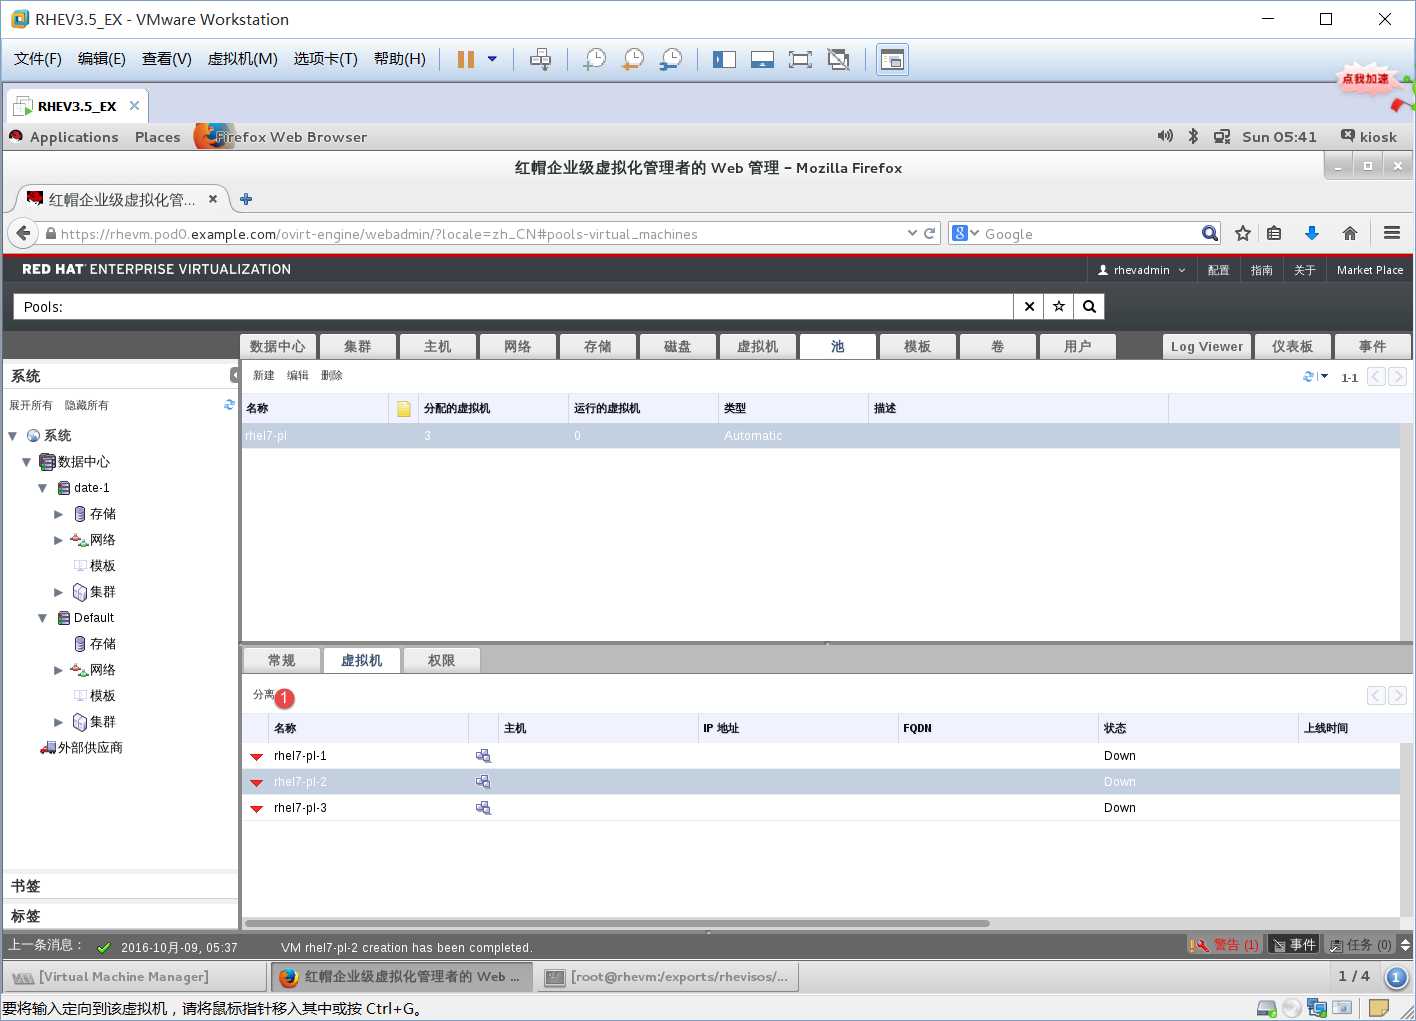The image size is (1416, 1021).
Task: Select 外部供应商 in the tree
Action: pos(90,748)
